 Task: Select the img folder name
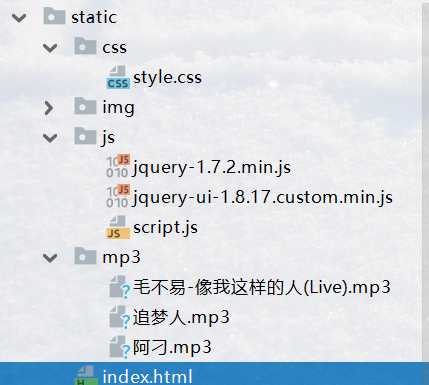[x=118, y=108]
